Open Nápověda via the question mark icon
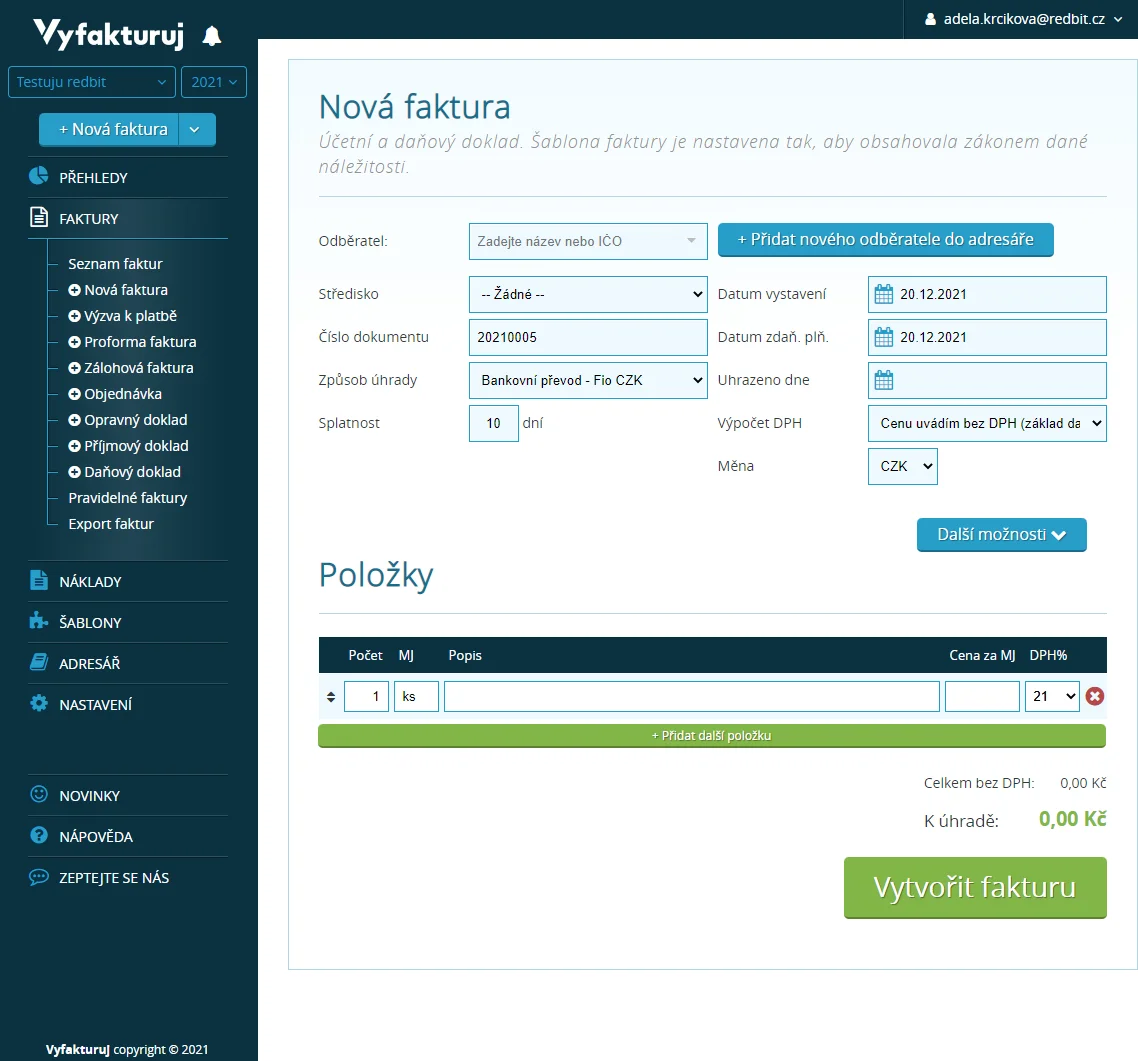This screenshot has height=1061, width=1138. (39, 836)
